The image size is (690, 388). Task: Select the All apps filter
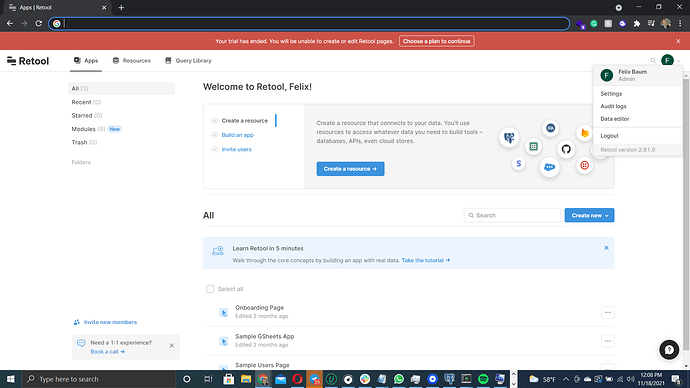(x=121, y=88)
